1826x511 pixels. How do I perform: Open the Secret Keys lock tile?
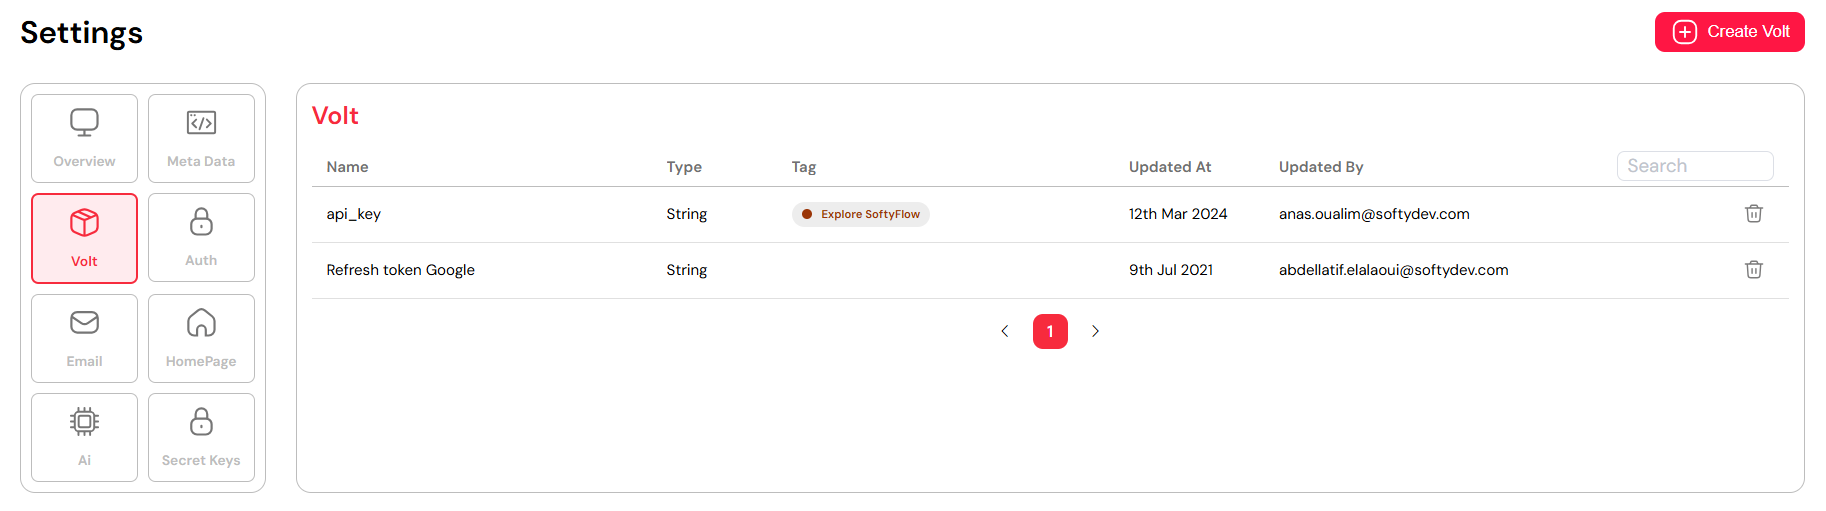201,437
